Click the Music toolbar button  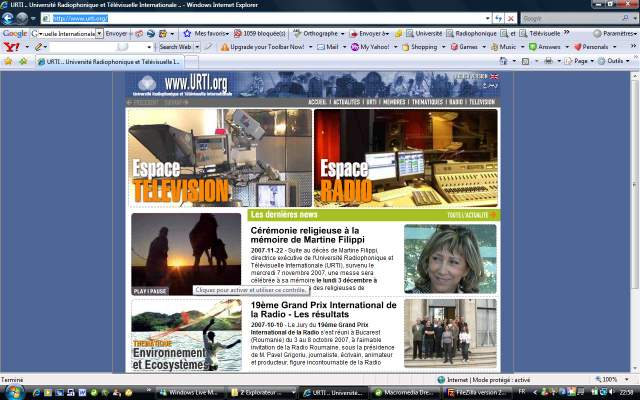pos(504,47)
